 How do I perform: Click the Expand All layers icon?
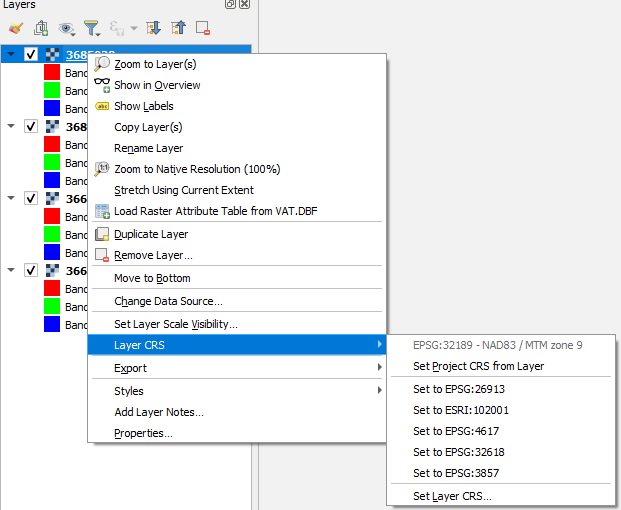coord(153,28)
